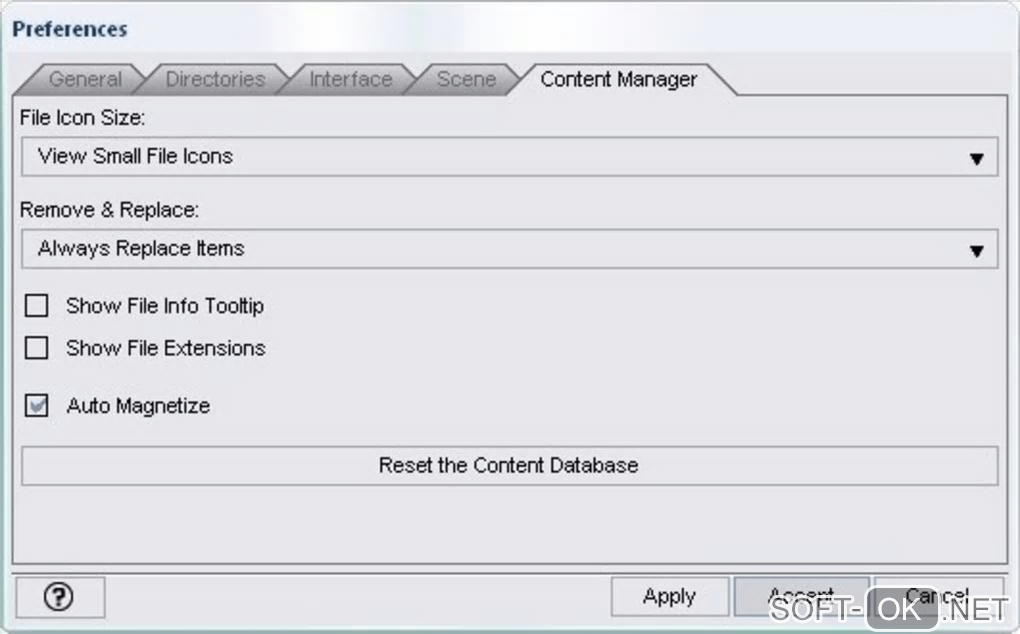Click the Apply button
The image size is (1020, 634).
(x=669, y=597)
